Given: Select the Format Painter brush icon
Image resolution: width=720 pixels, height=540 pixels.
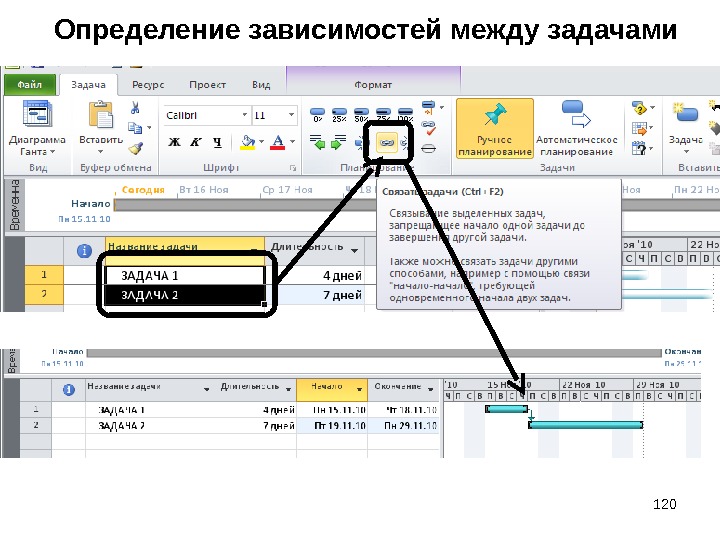Looking at the screenshot, I should pos(135,148).
